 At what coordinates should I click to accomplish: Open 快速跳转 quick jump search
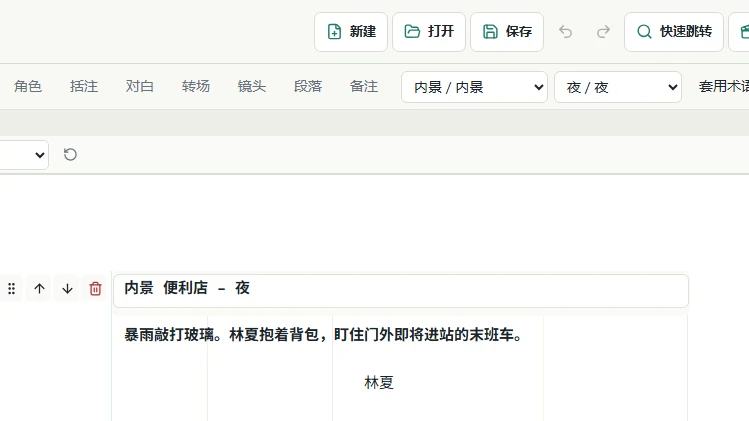point(674,32)
